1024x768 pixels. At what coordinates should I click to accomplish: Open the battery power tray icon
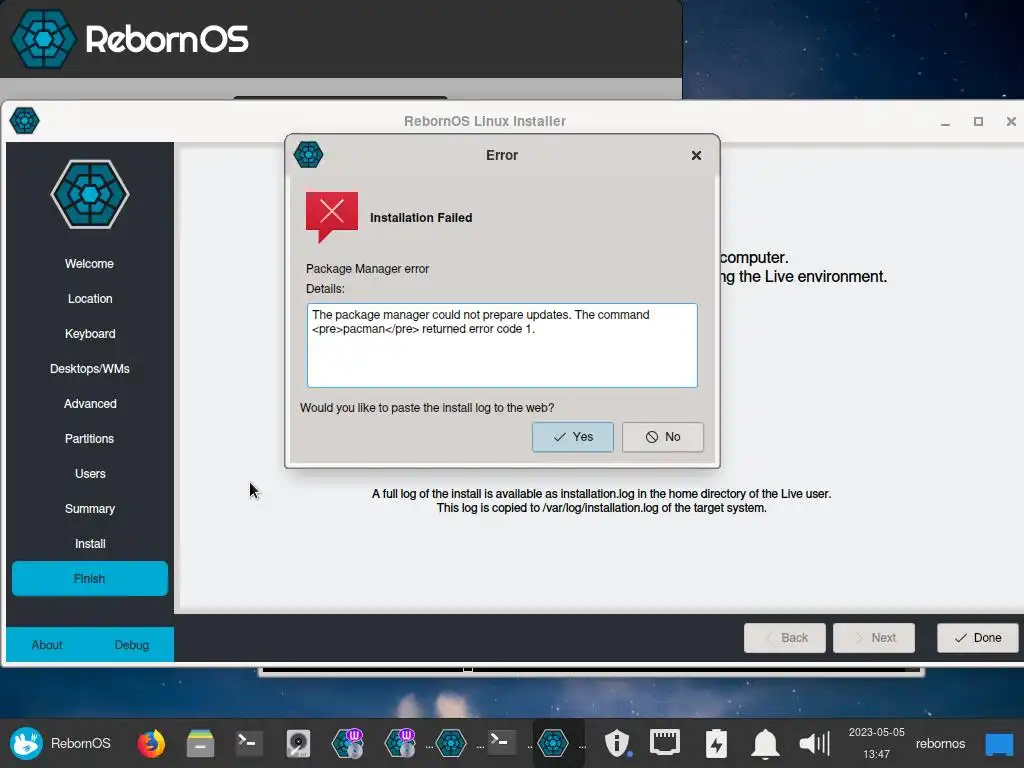[x=716, y=744]
